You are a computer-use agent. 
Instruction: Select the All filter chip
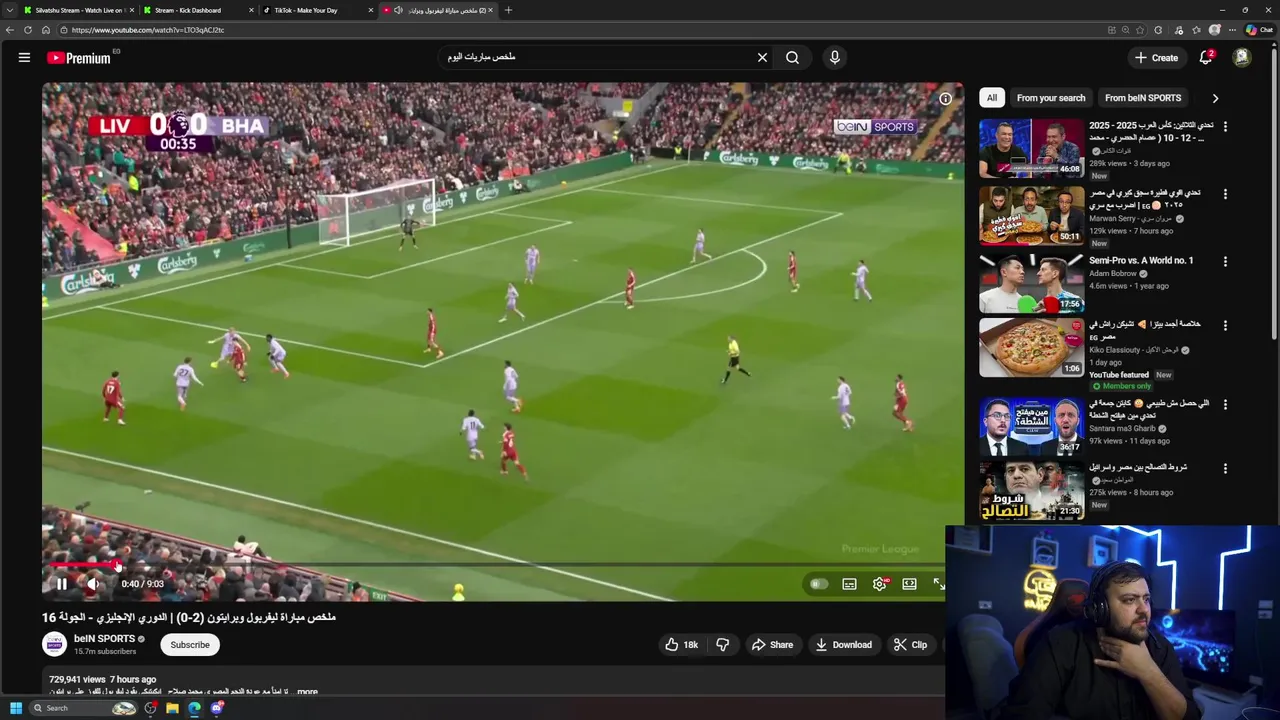(991, 98)
